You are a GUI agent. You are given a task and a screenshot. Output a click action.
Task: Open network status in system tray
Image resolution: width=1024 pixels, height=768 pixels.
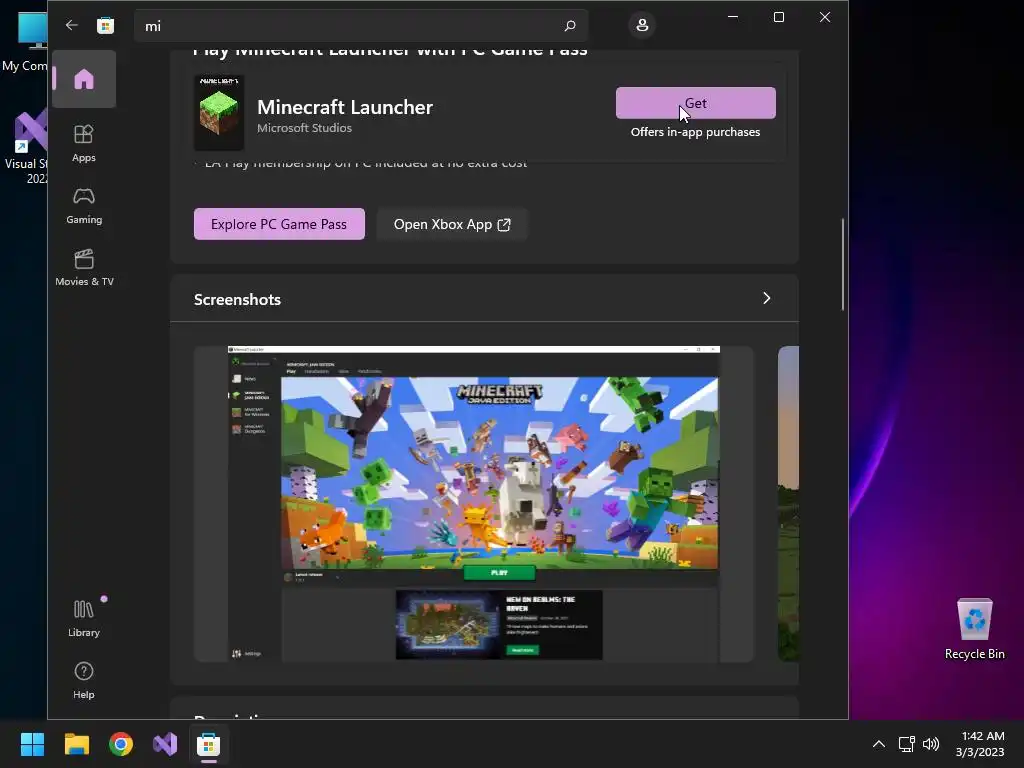point(906,744)
